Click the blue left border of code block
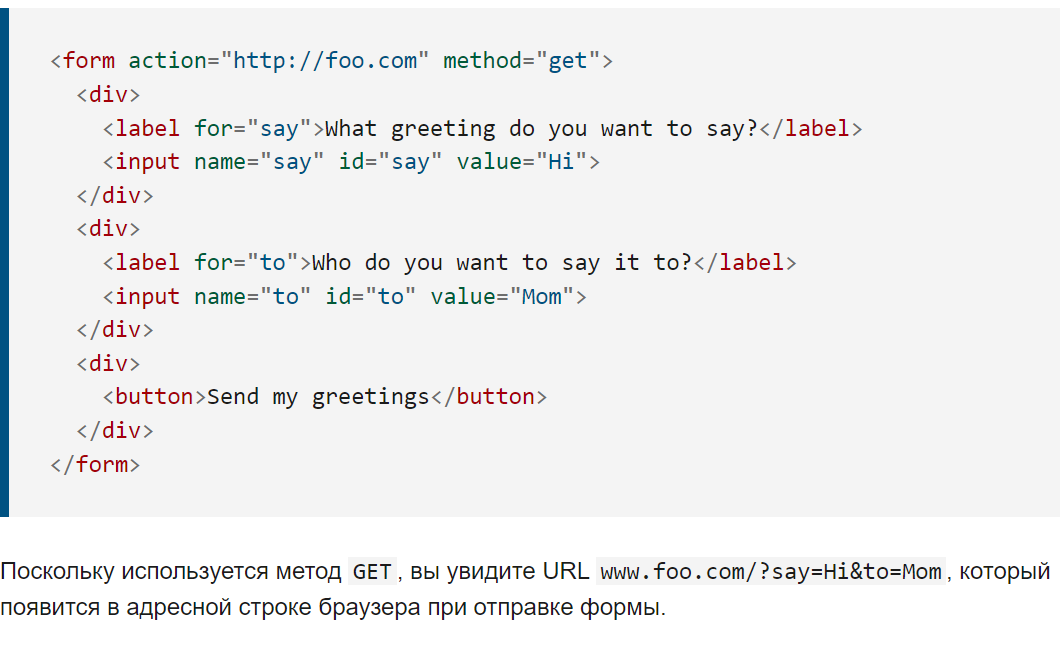Image resolution: width=1060 pixels, height=657 pixels. click(x=4, y=262)
